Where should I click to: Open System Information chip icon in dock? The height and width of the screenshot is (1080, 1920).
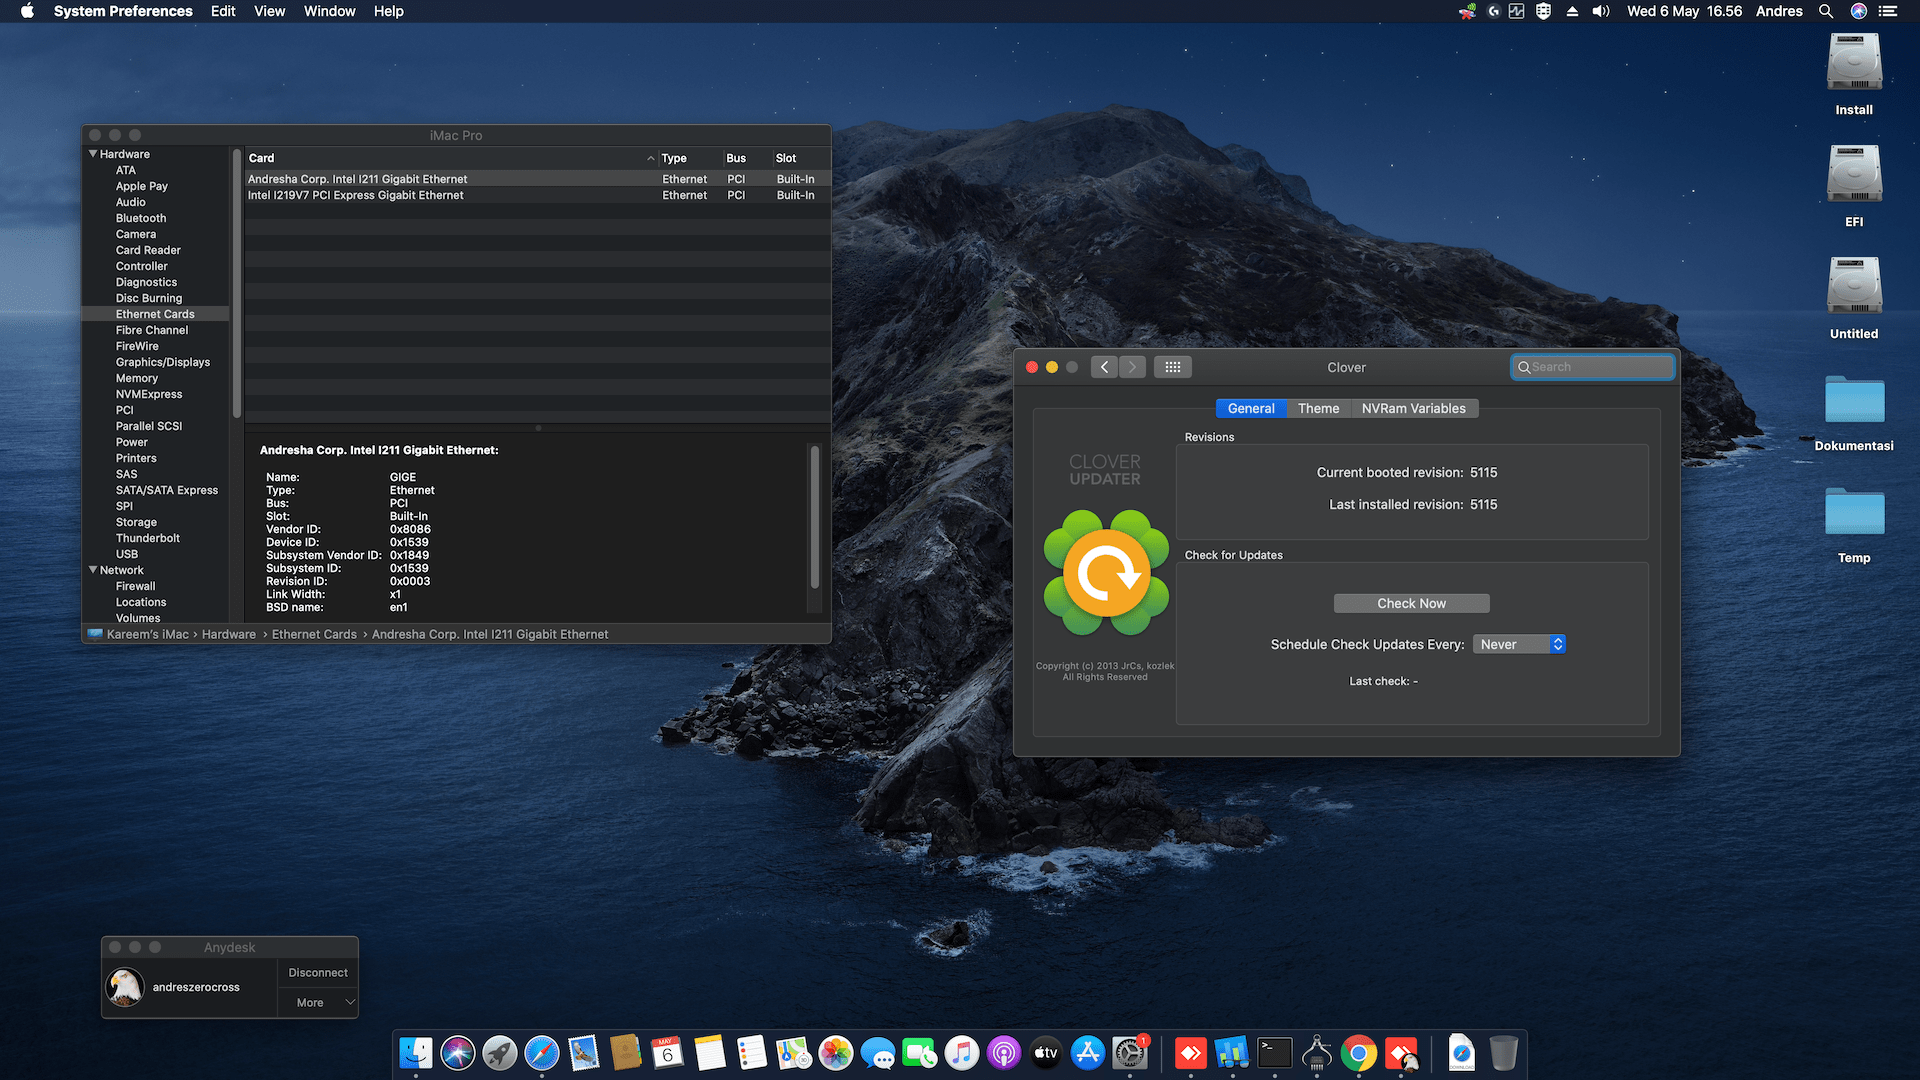[1317, 1053]
